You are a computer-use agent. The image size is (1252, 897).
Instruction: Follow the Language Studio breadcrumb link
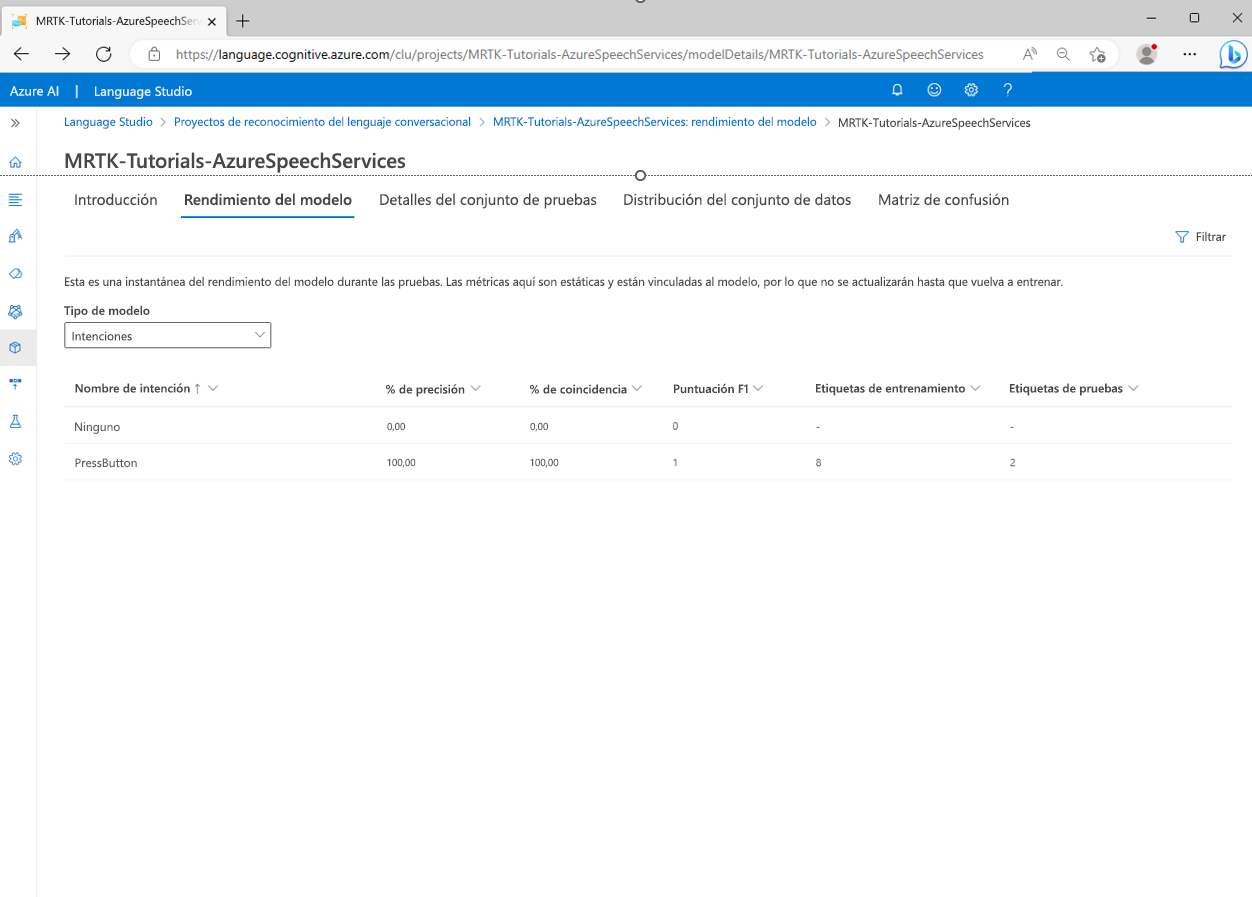pyautogui.click(x=108, y=122)
